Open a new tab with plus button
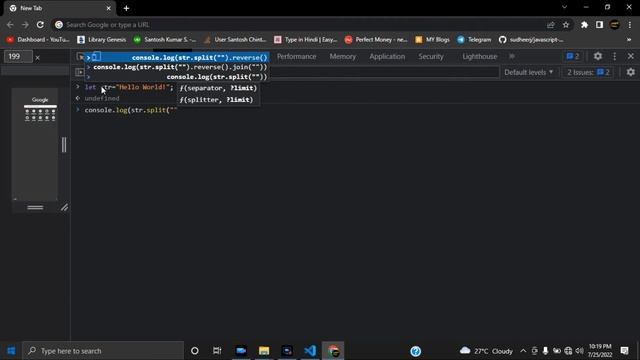Viewport: 640px width, 360px height. pos(126,8)
